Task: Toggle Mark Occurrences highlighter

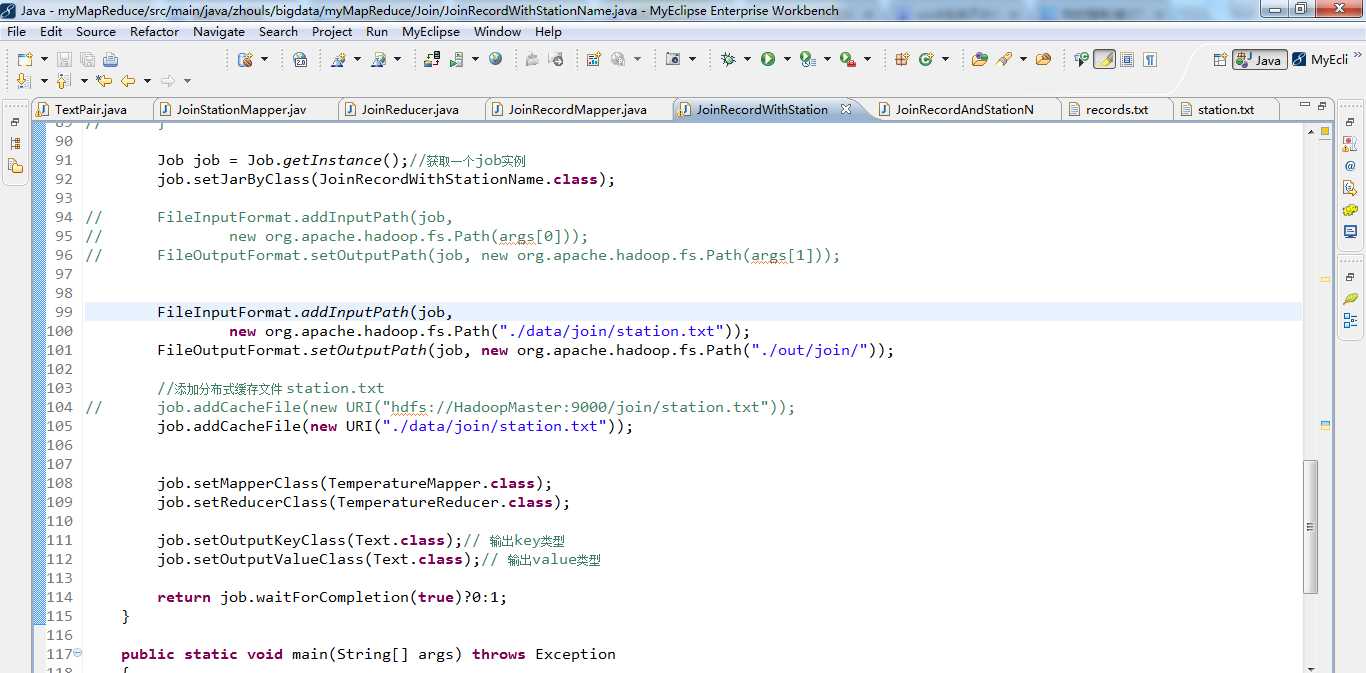Action: pos(1104,59)
